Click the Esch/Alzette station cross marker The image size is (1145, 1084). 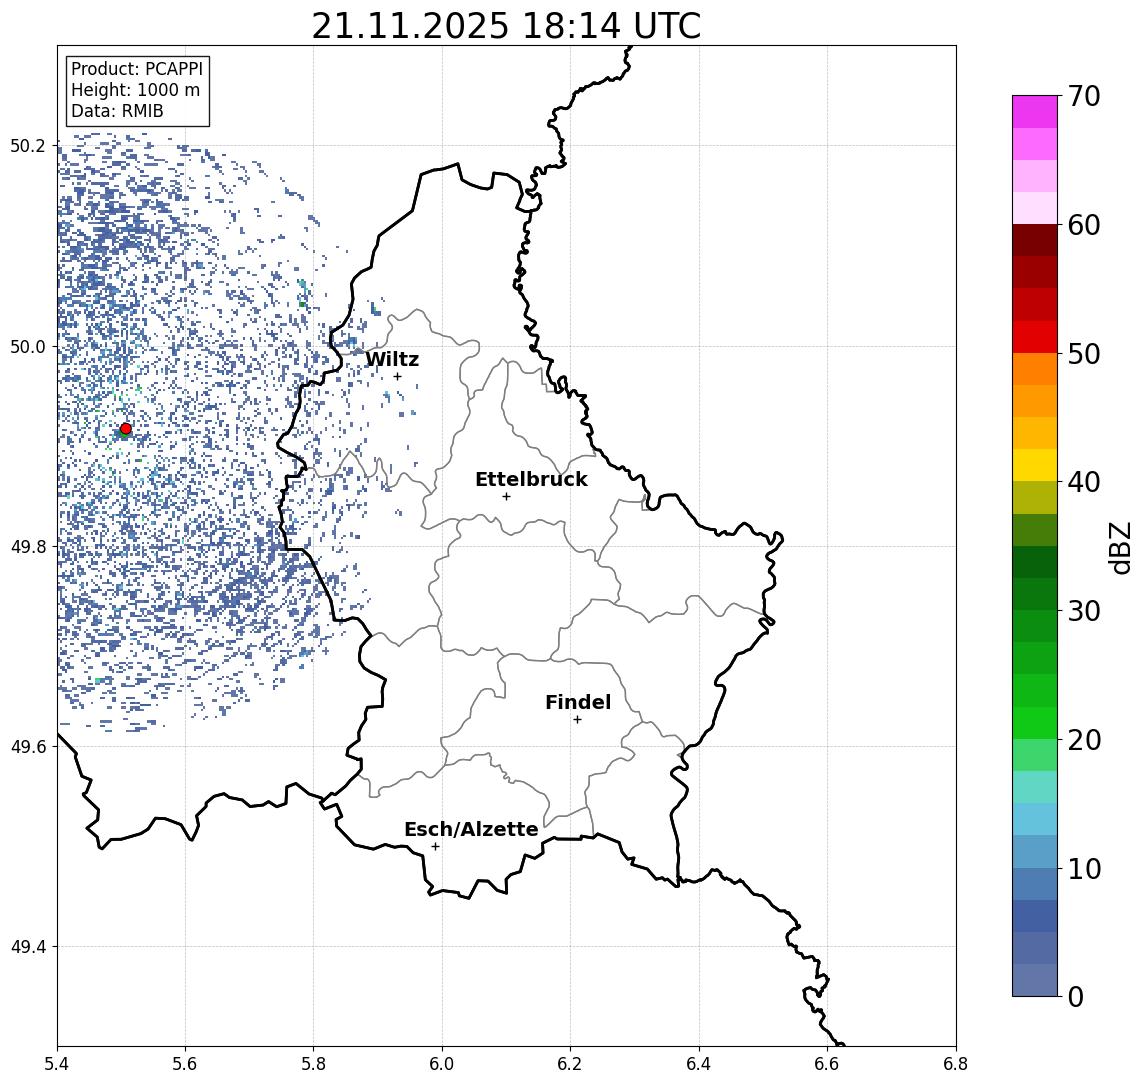435,847
